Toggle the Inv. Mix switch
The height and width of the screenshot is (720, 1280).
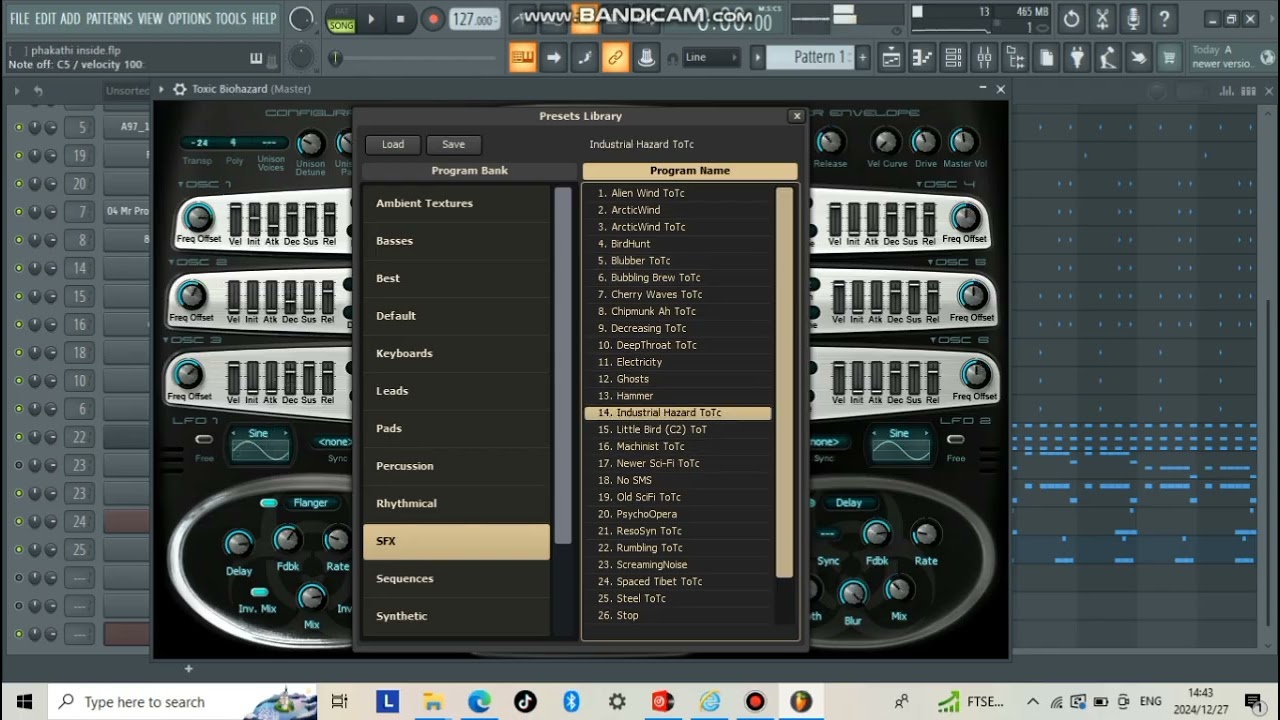point(259,593)
